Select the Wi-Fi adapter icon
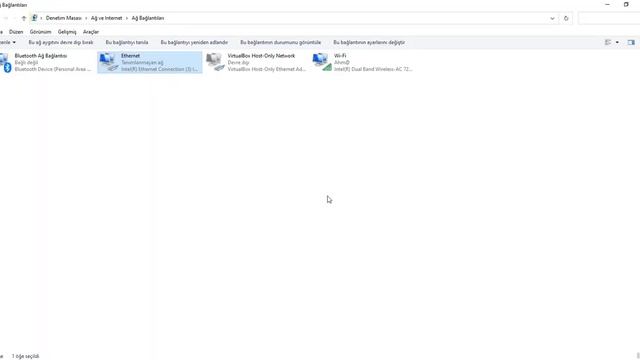Screen dimensions: 640x360 322,62
